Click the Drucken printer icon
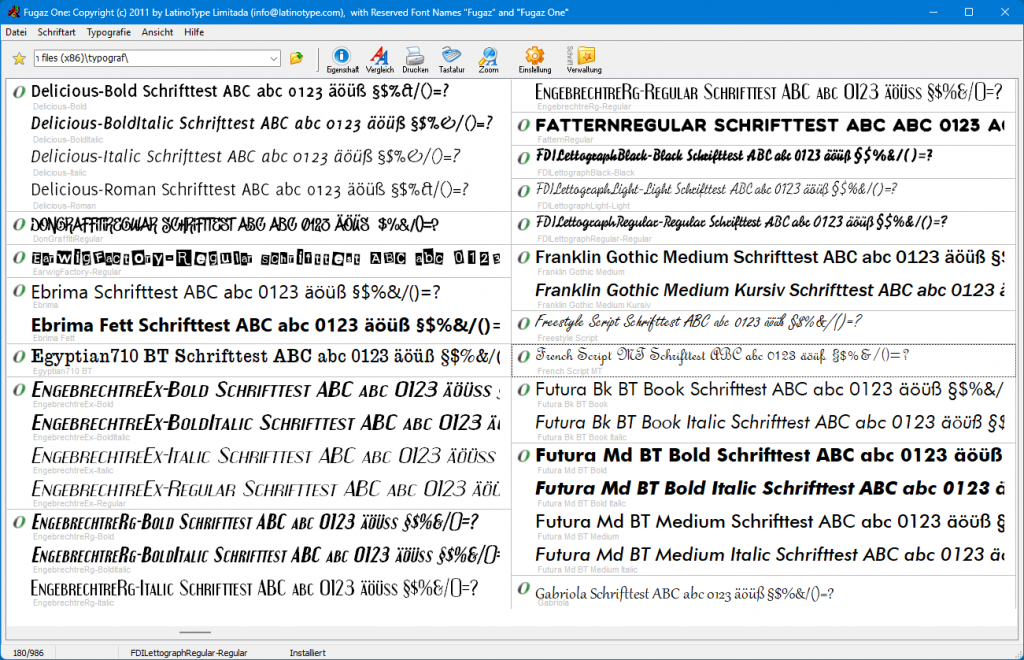Image resolution: width=1024 pixels, height=660 pixels. click(415, 58)
